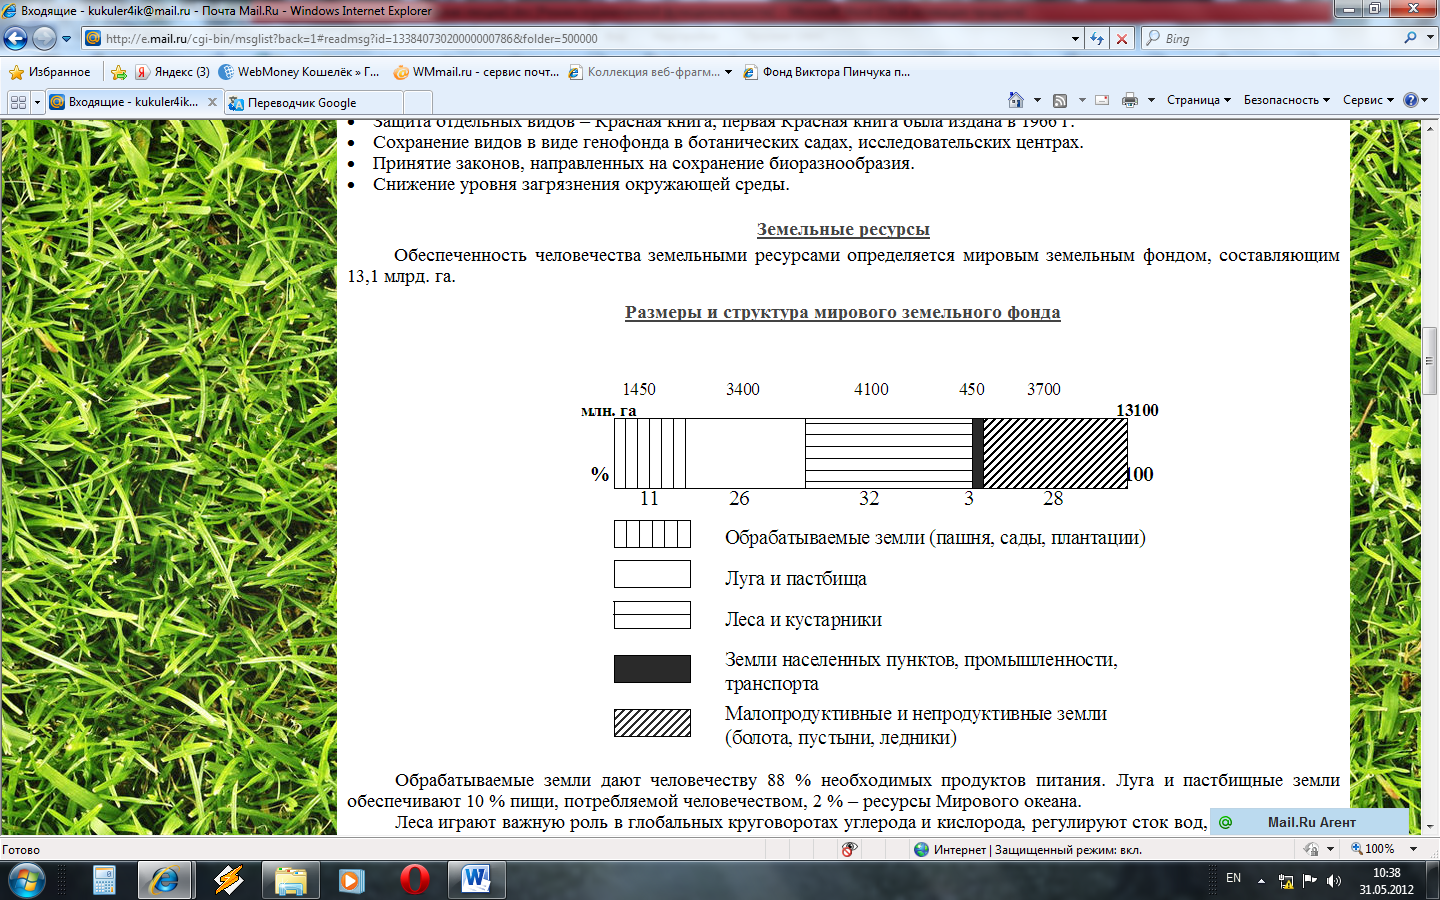
Task: Click the Read mail envelope icon
Action: point(1102,100)
